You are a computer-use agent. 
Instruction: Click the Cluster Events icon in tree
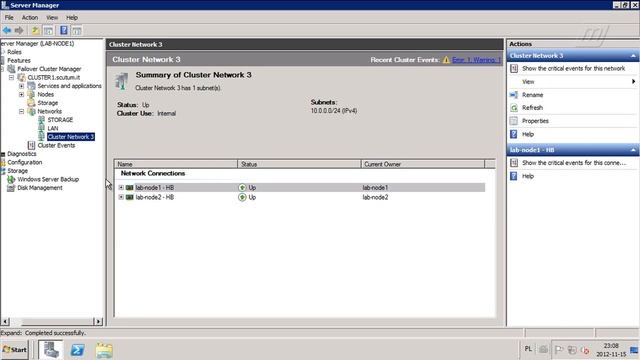tap(31, 145)
